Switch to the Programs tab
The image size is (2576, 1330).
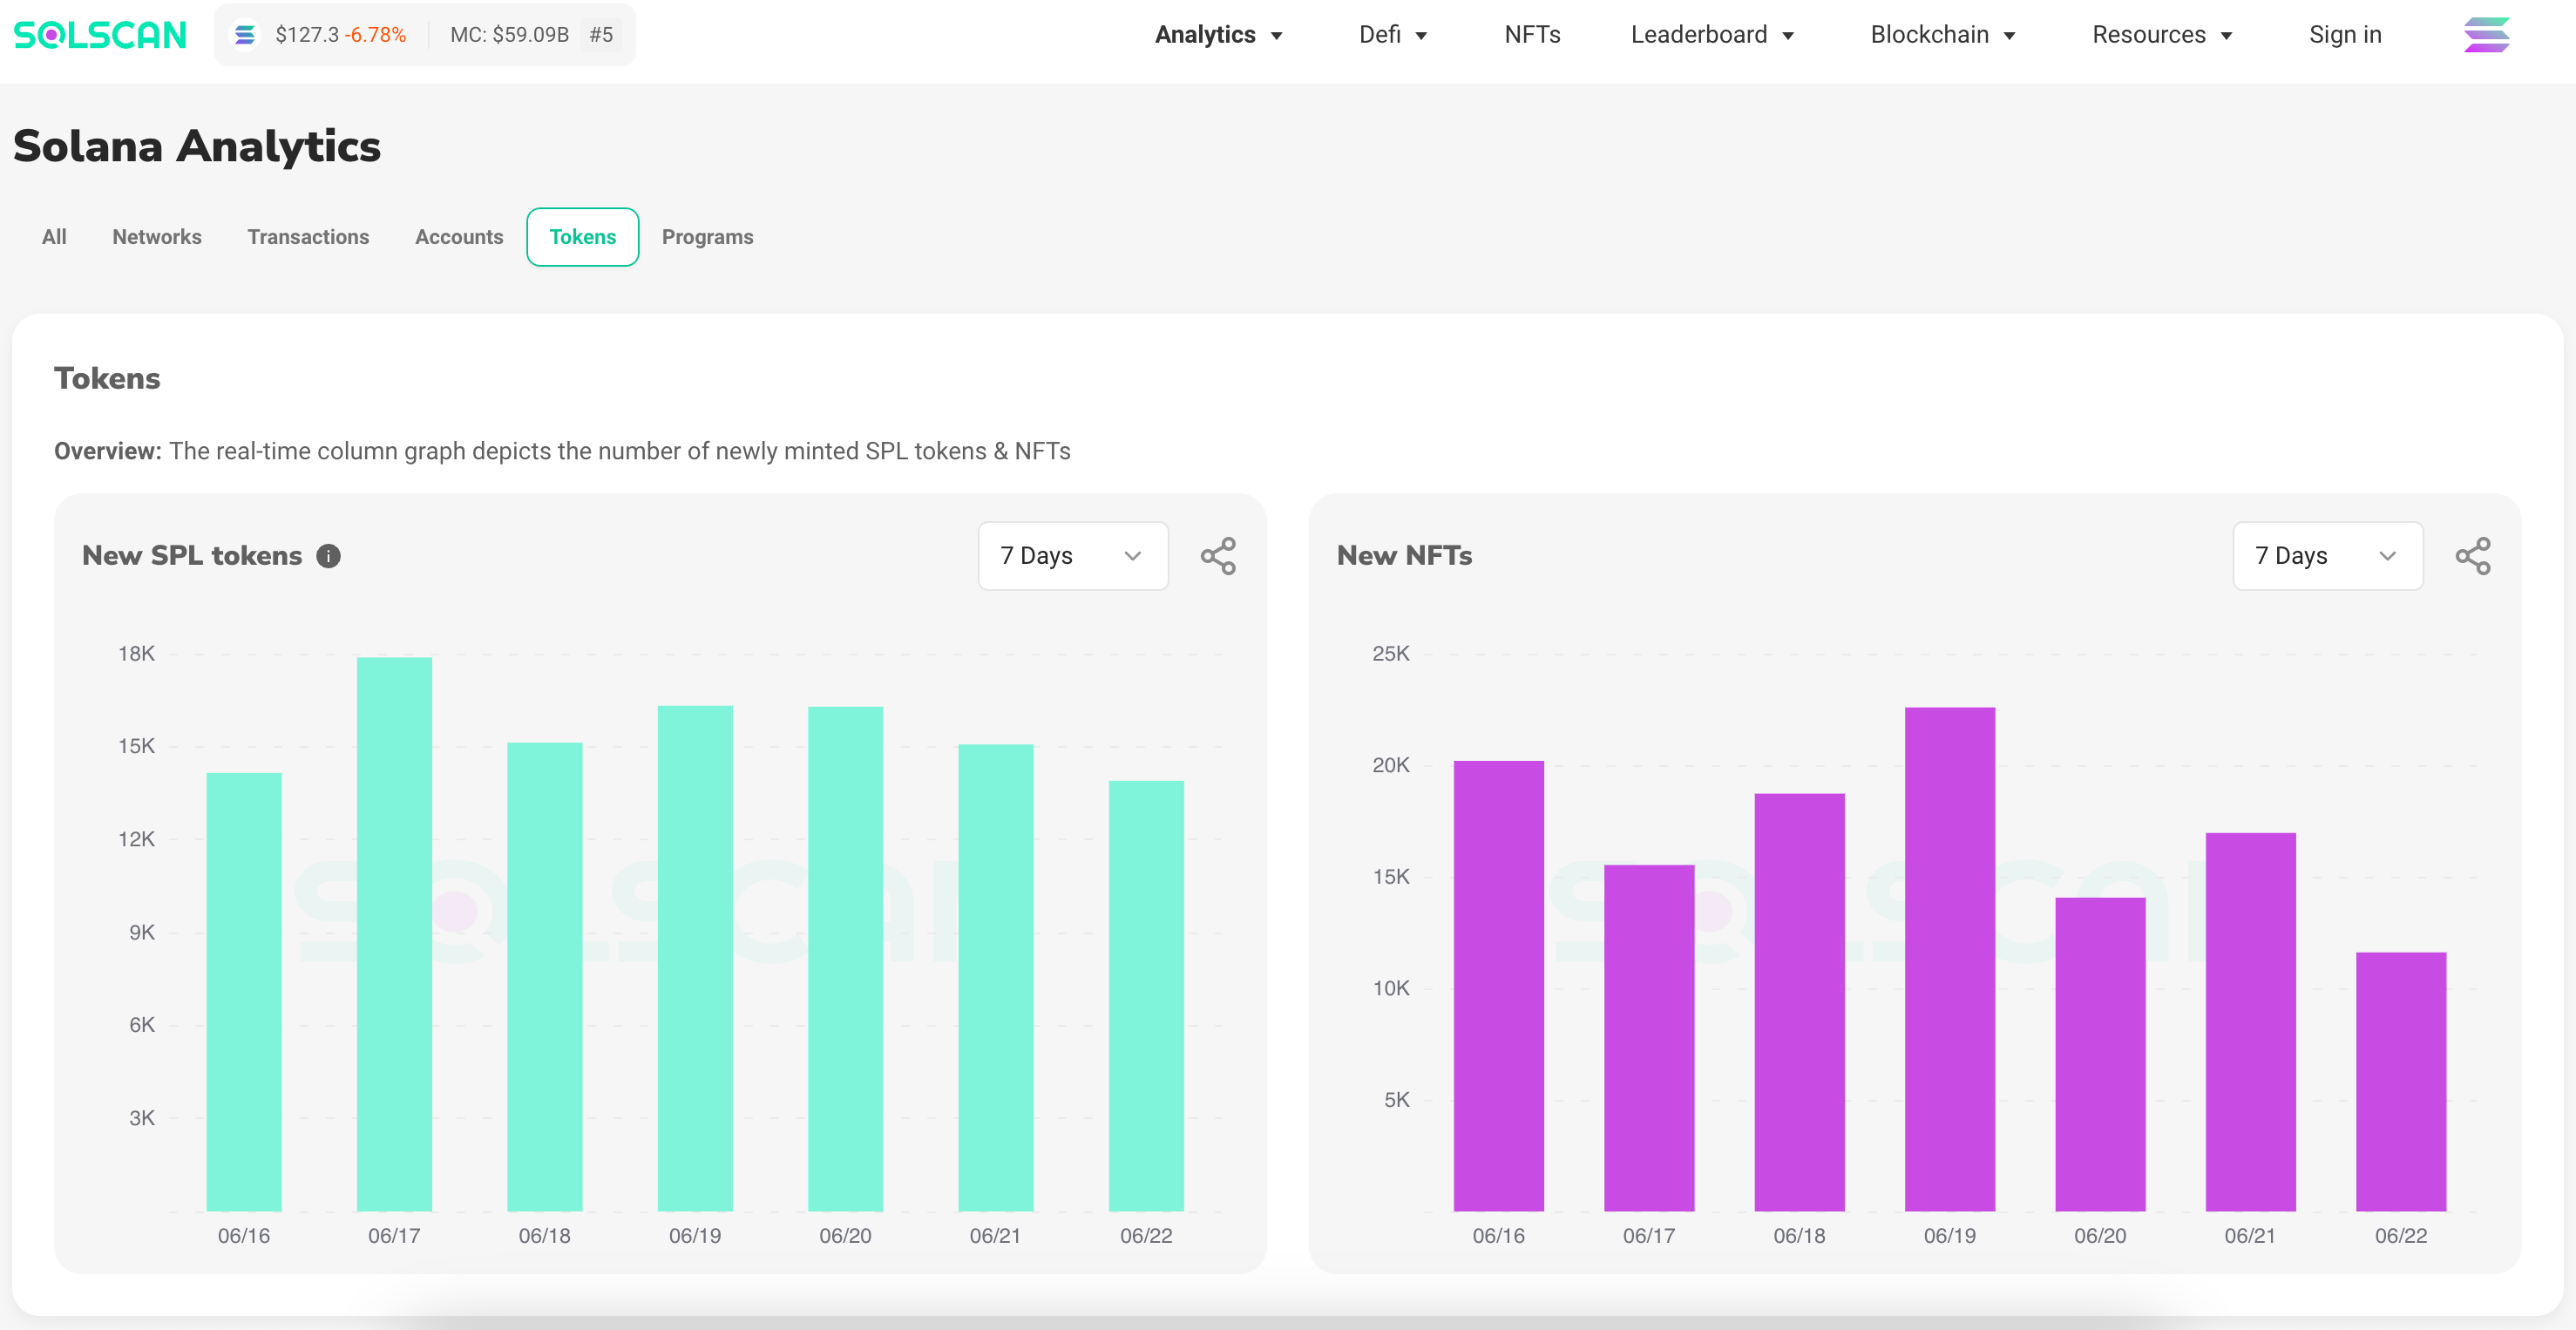click(707, 237)
